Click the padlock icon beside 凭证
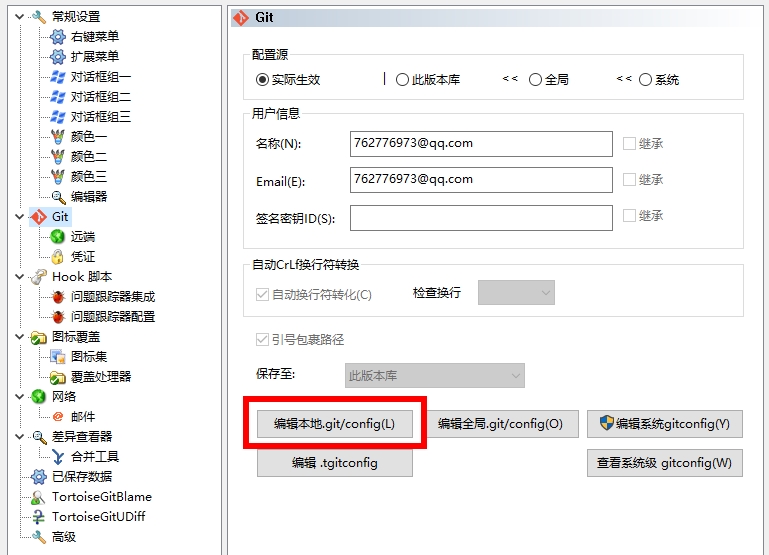The height and width of the screenshot is (555, 769). [57, 256]
